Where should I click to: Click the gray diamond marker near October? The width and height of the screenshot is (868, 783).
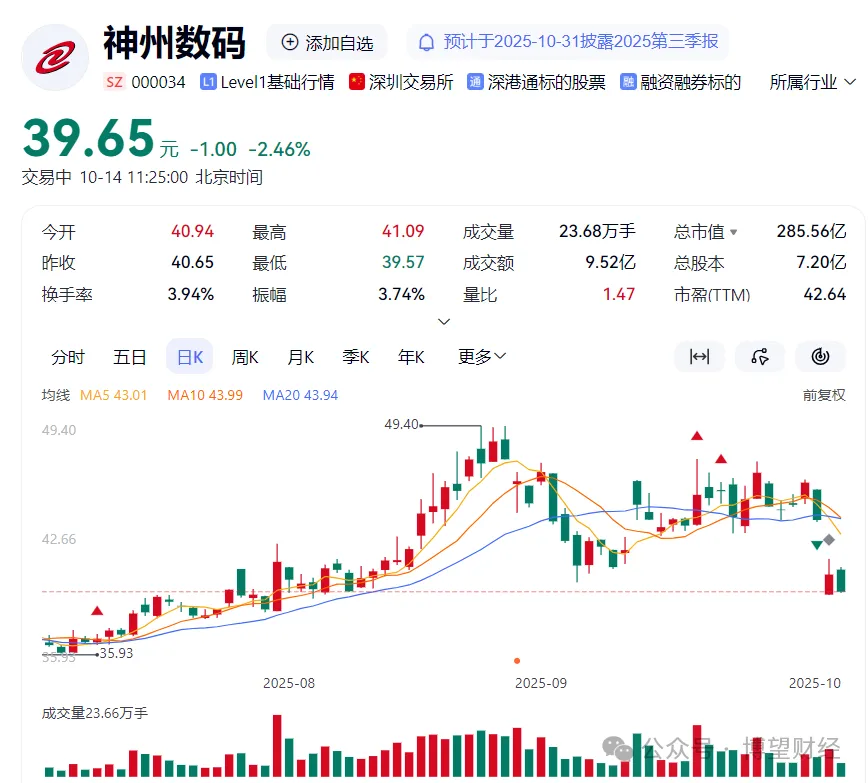point(829,539)
